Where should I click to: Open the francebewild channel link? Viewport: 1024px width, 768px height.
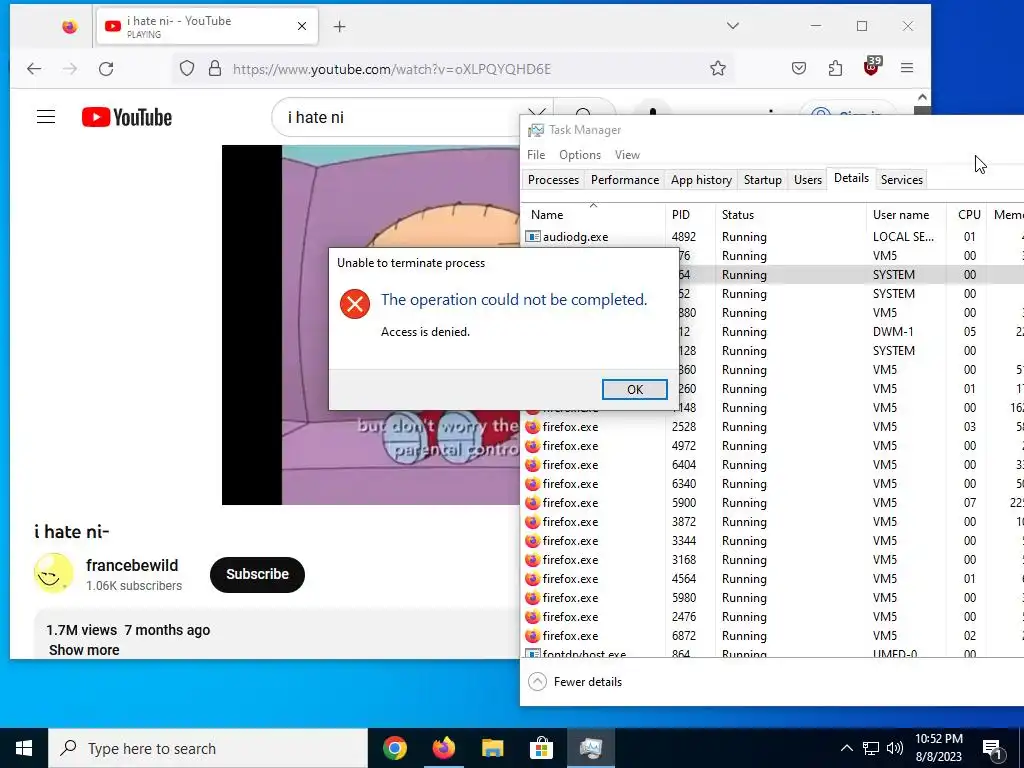(132, 566)
